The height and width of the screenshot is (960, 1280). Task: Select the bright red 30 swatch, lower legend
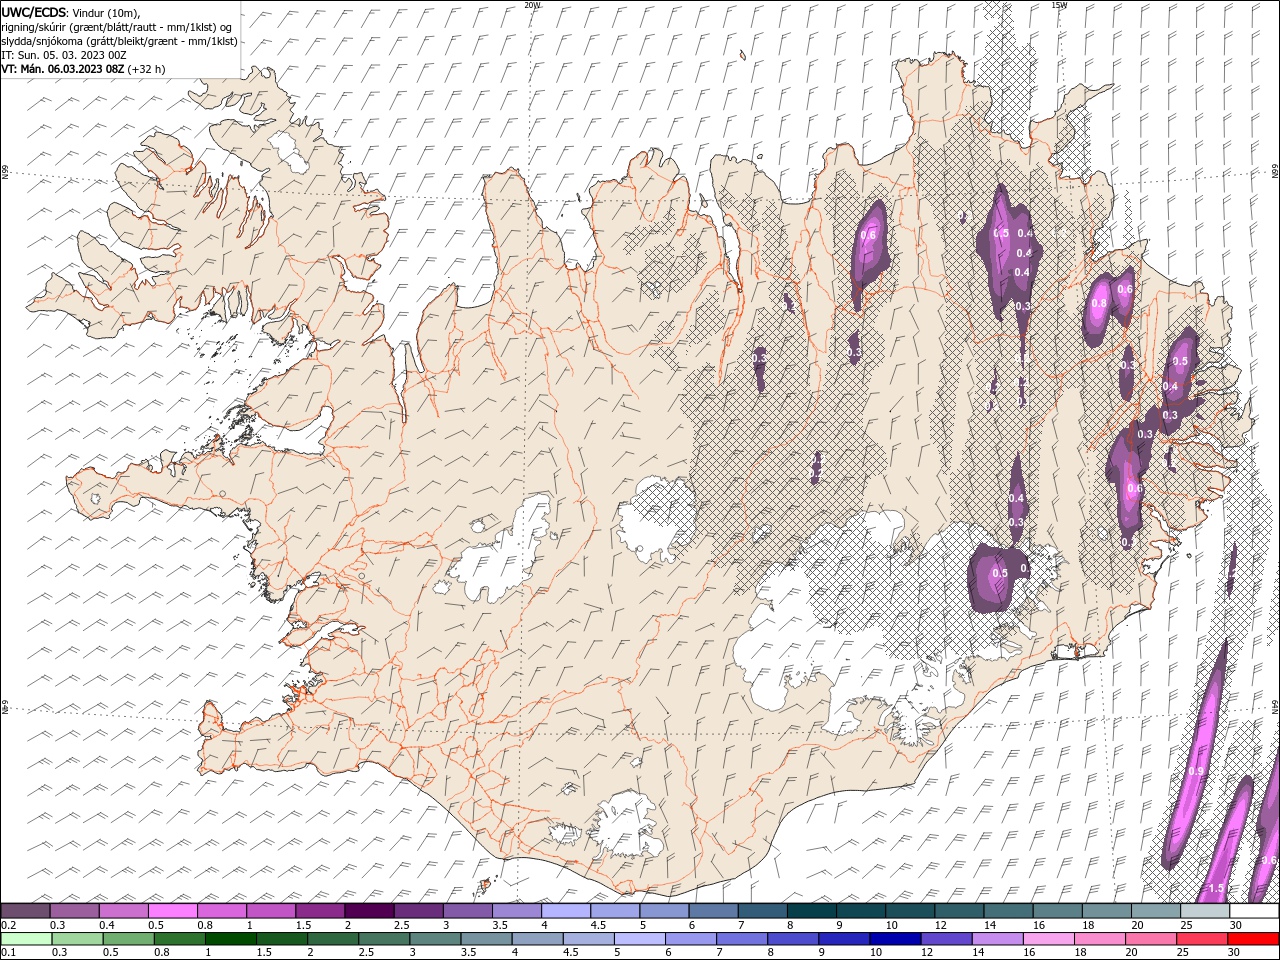tap(1253, 939)
